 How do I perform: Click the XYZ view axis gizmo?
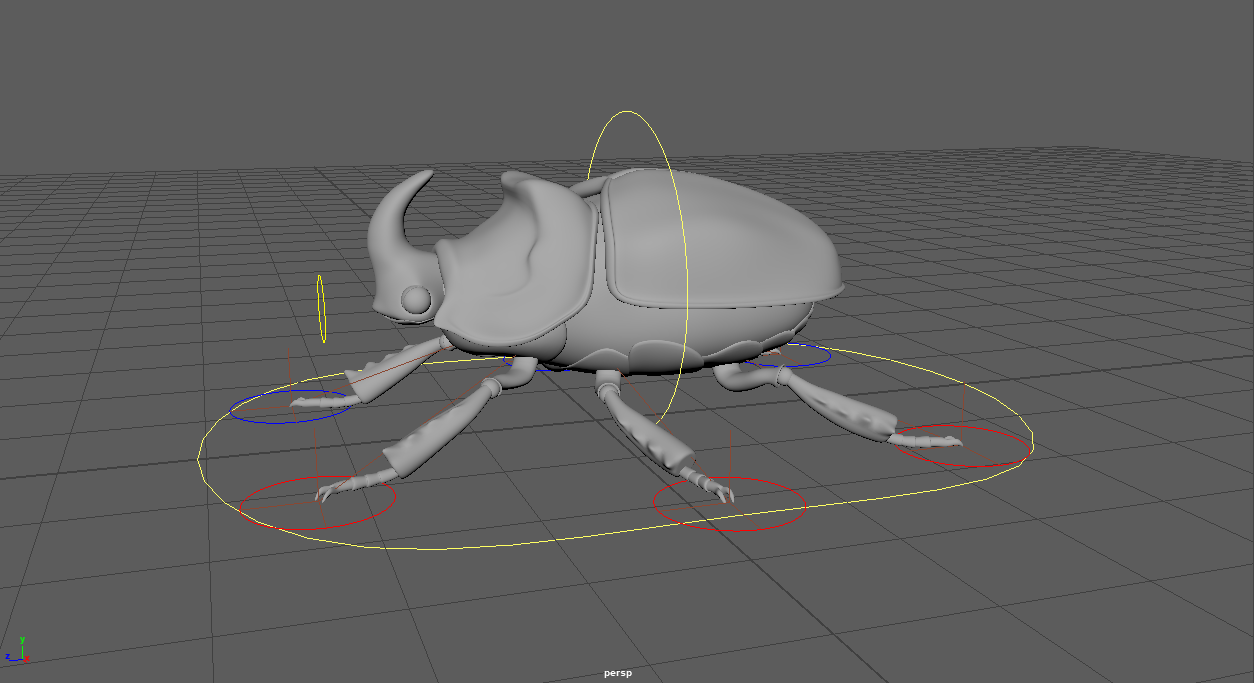click(17, 651)
